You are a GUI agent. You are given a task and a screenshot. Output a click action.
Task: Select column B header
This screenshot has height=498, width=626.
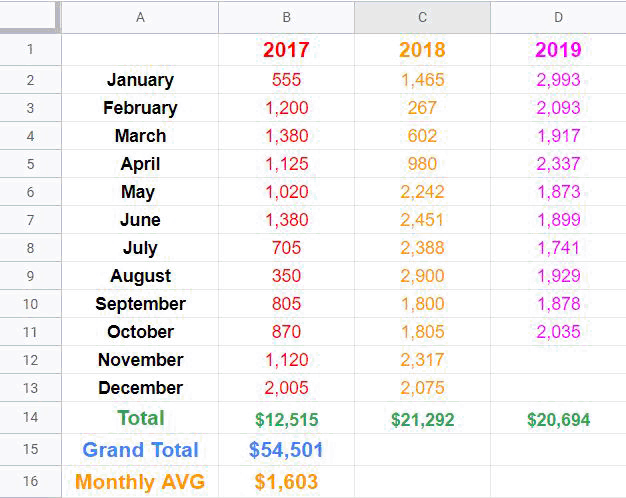287,17
